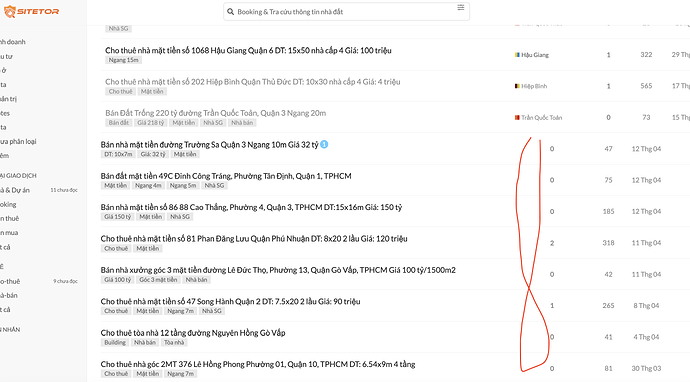The height and width of the screenshot is (382, 690).
Task: Open the filter options icon in the search box
Action: pyautogui.click(x=460, y=7)
